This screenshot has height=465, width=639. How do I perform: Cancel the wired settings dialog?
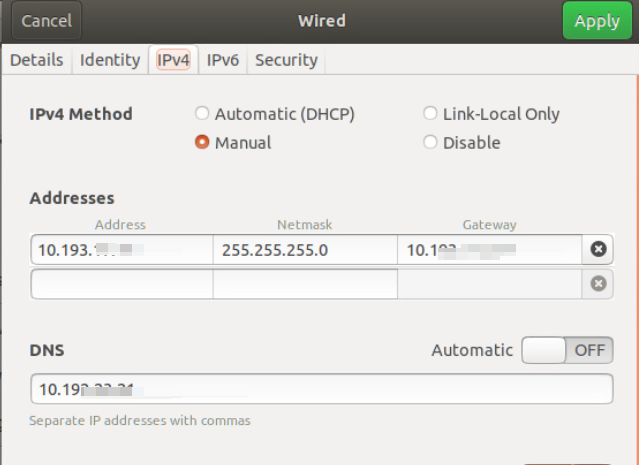click(46, 20)
